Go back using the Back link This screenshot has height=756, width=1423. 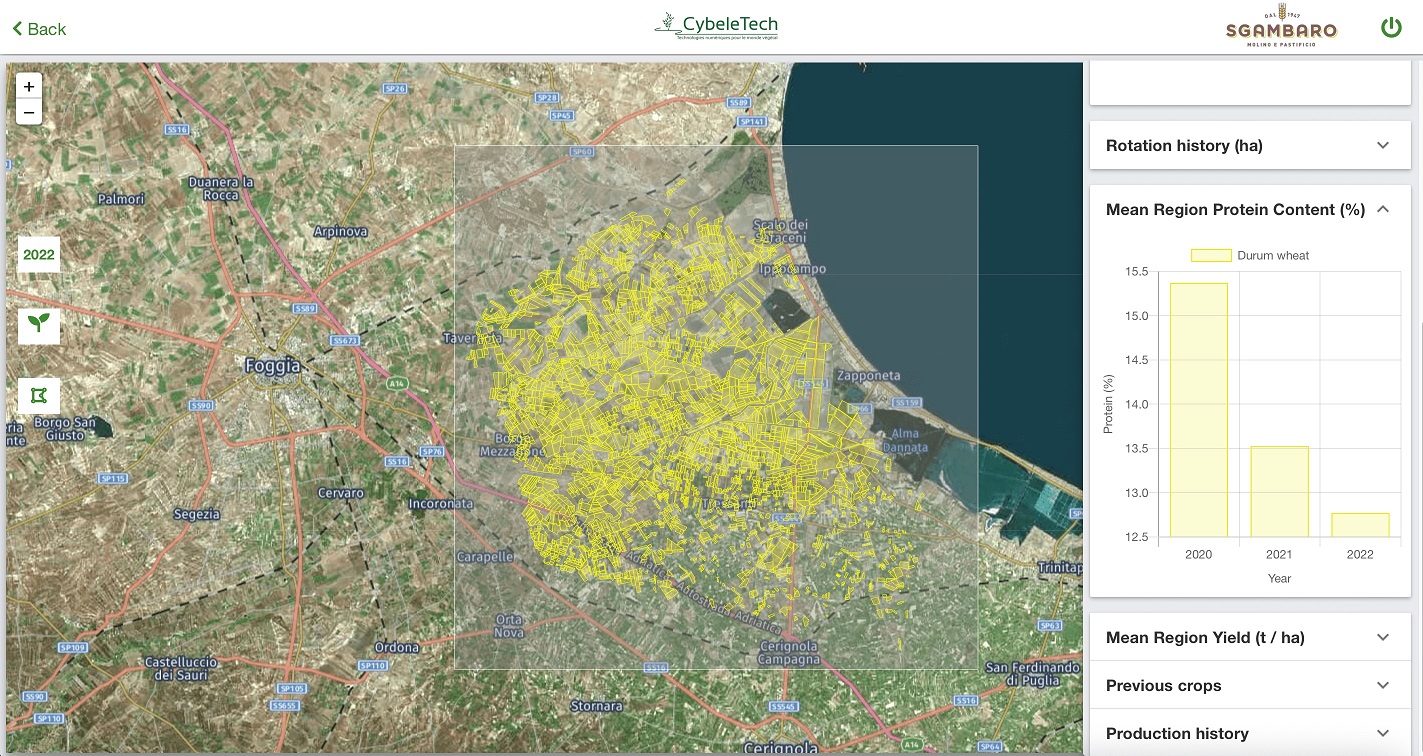coord(46,29)
